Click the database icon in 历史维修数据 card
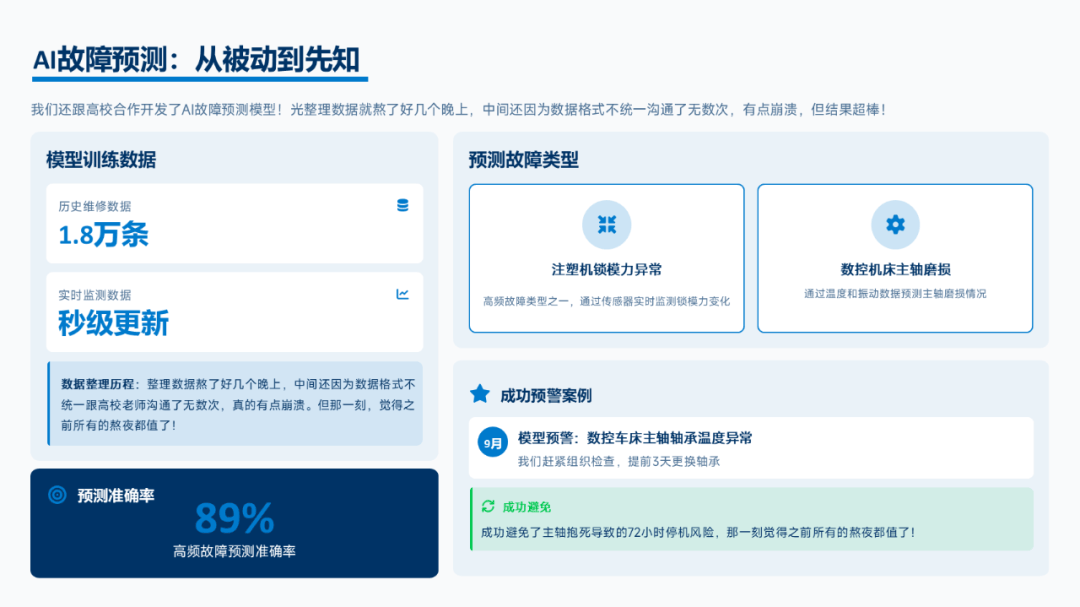This screenshot has height=607, width=1080. pos(402,205)
